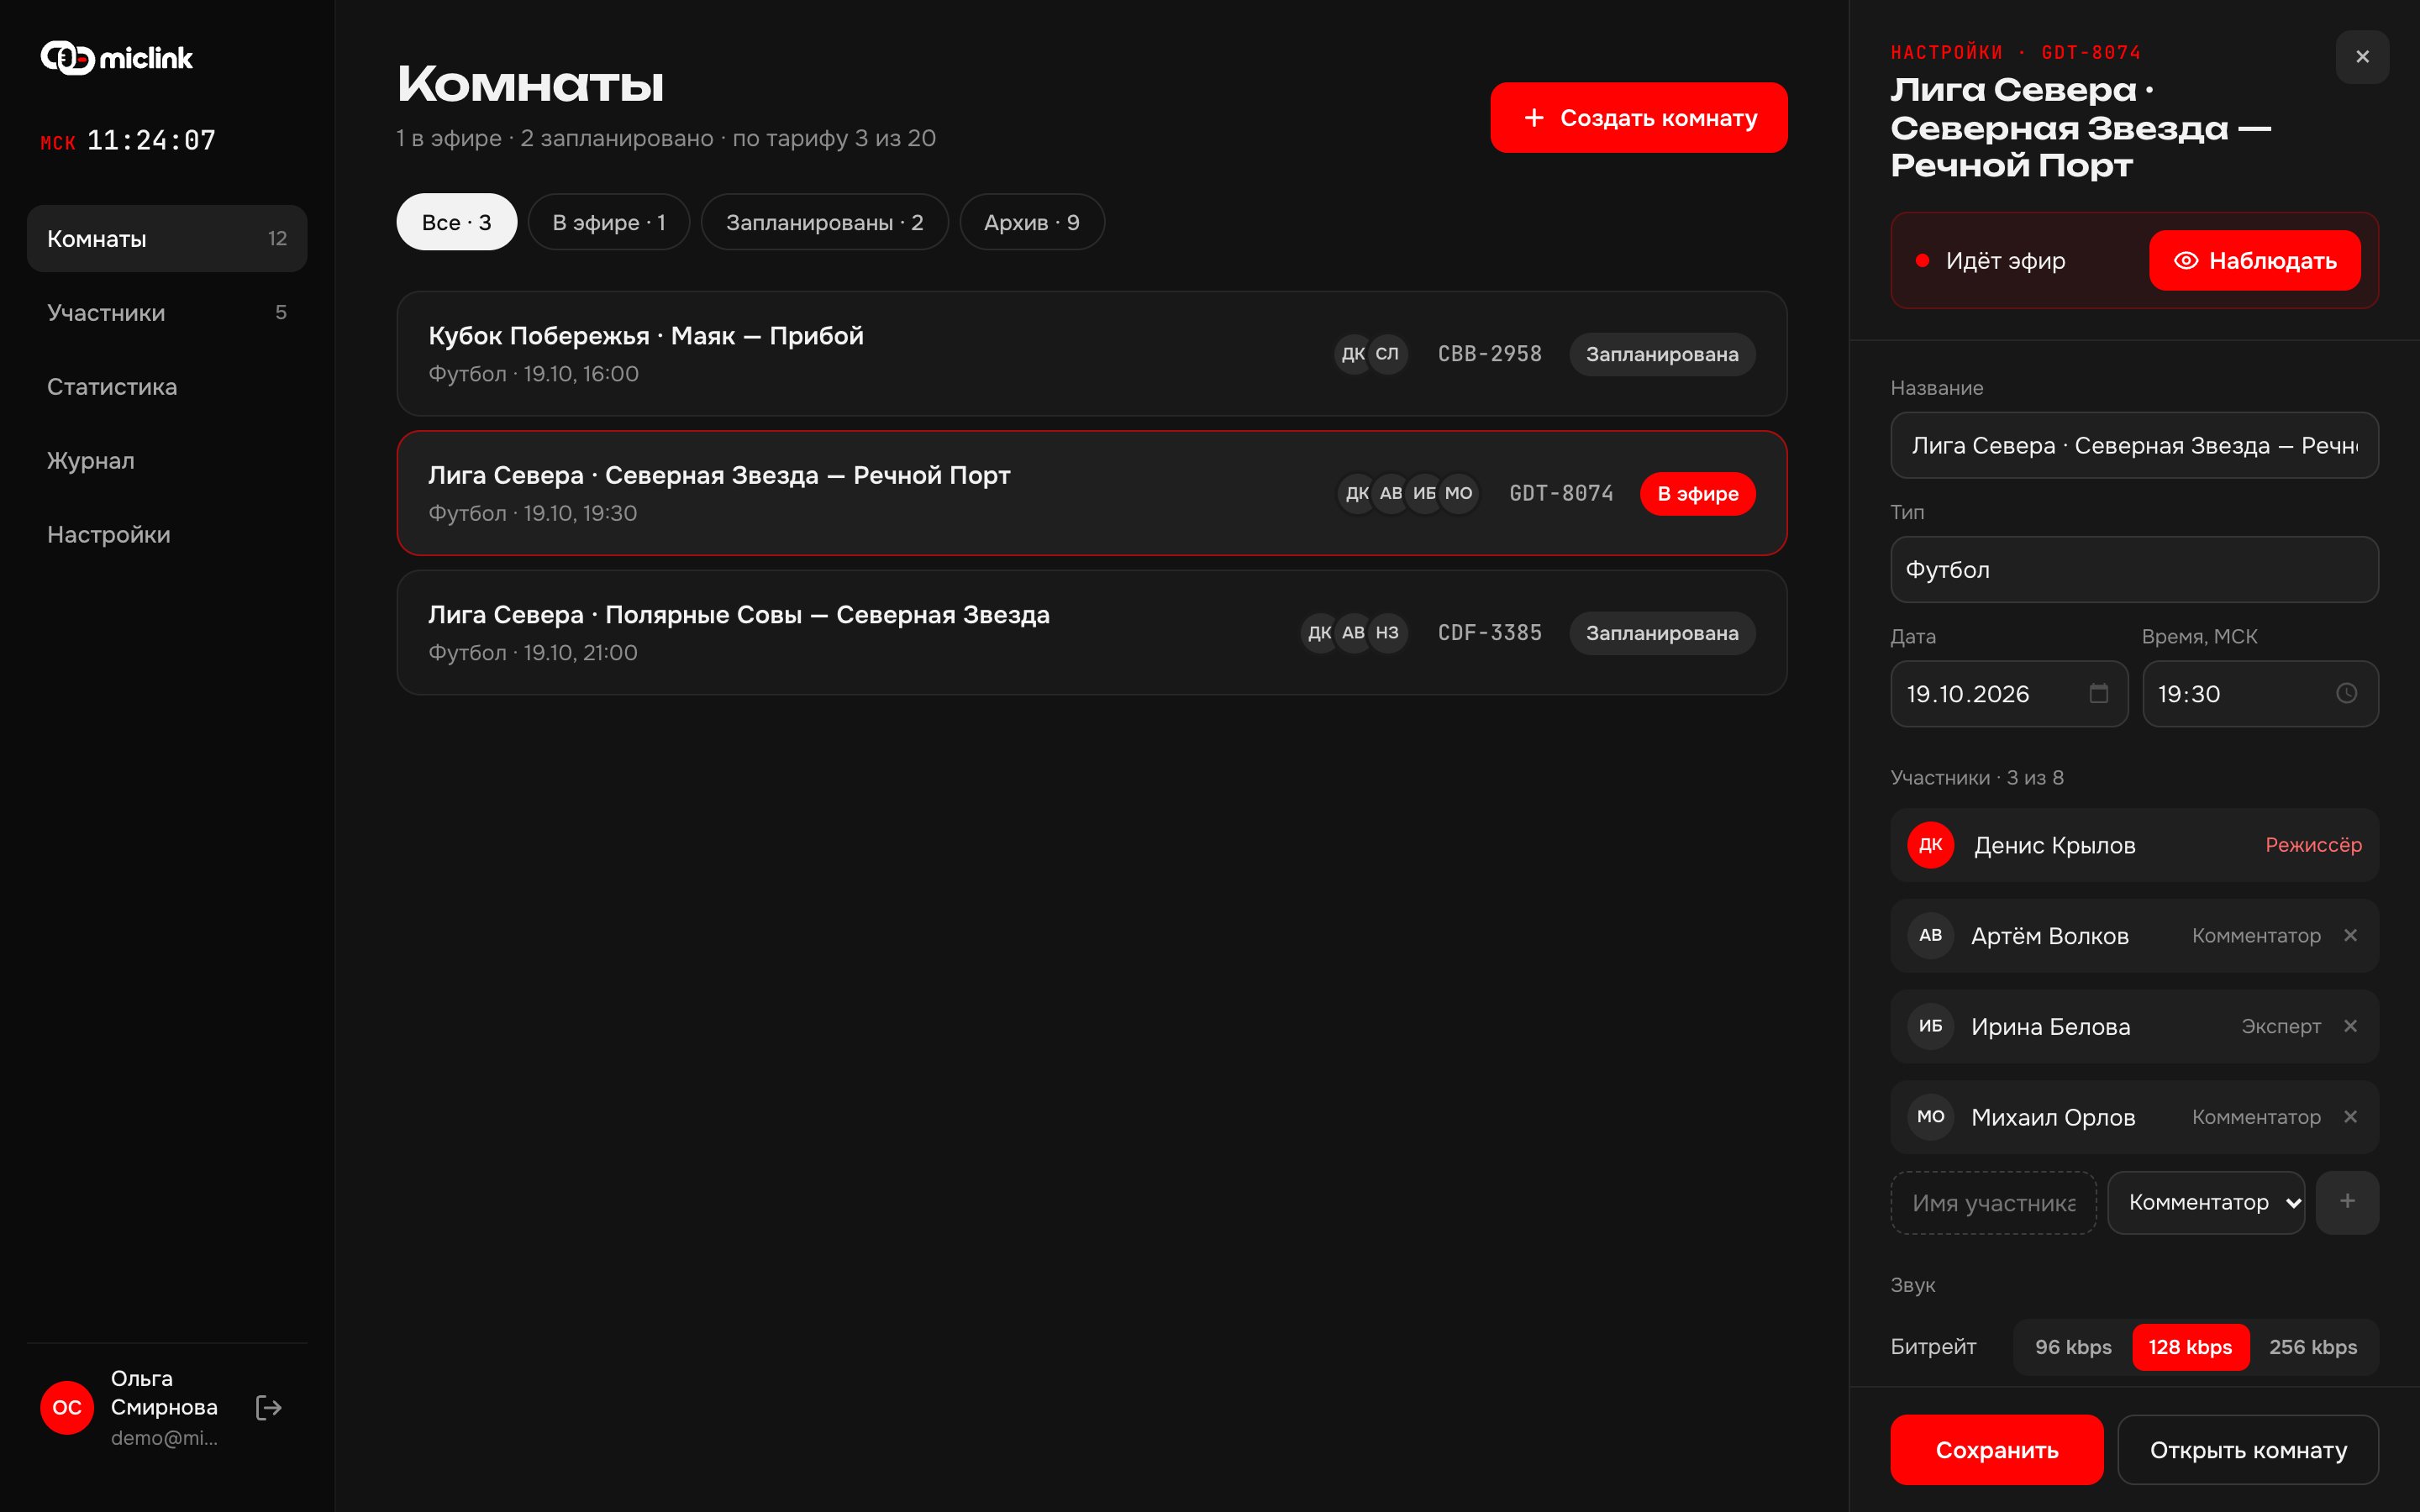Click the Наблюдать button
The image size is (2420, 1512).
click(2255, 261)
